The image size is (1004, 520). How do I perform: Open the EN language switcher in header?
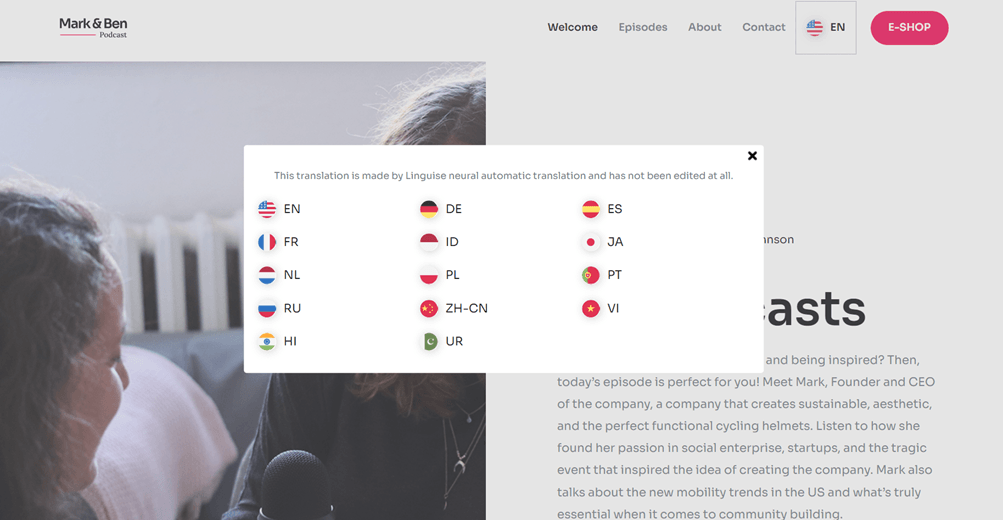point(826,28)
